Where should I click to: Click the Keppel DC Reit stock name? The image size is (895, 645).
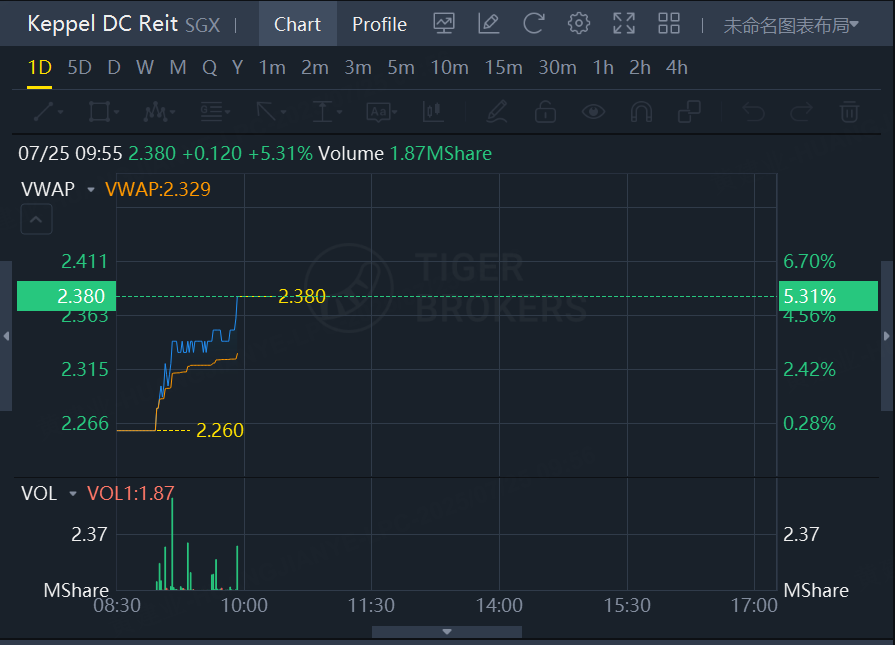click(x=103, y=24)
